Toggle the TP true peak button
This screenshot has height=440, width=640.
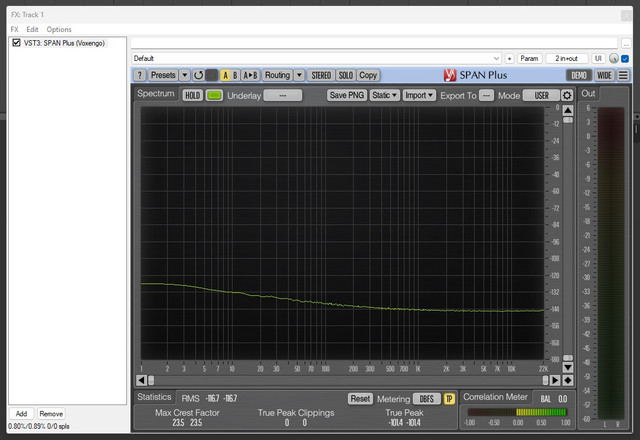(x=449, y=399)
